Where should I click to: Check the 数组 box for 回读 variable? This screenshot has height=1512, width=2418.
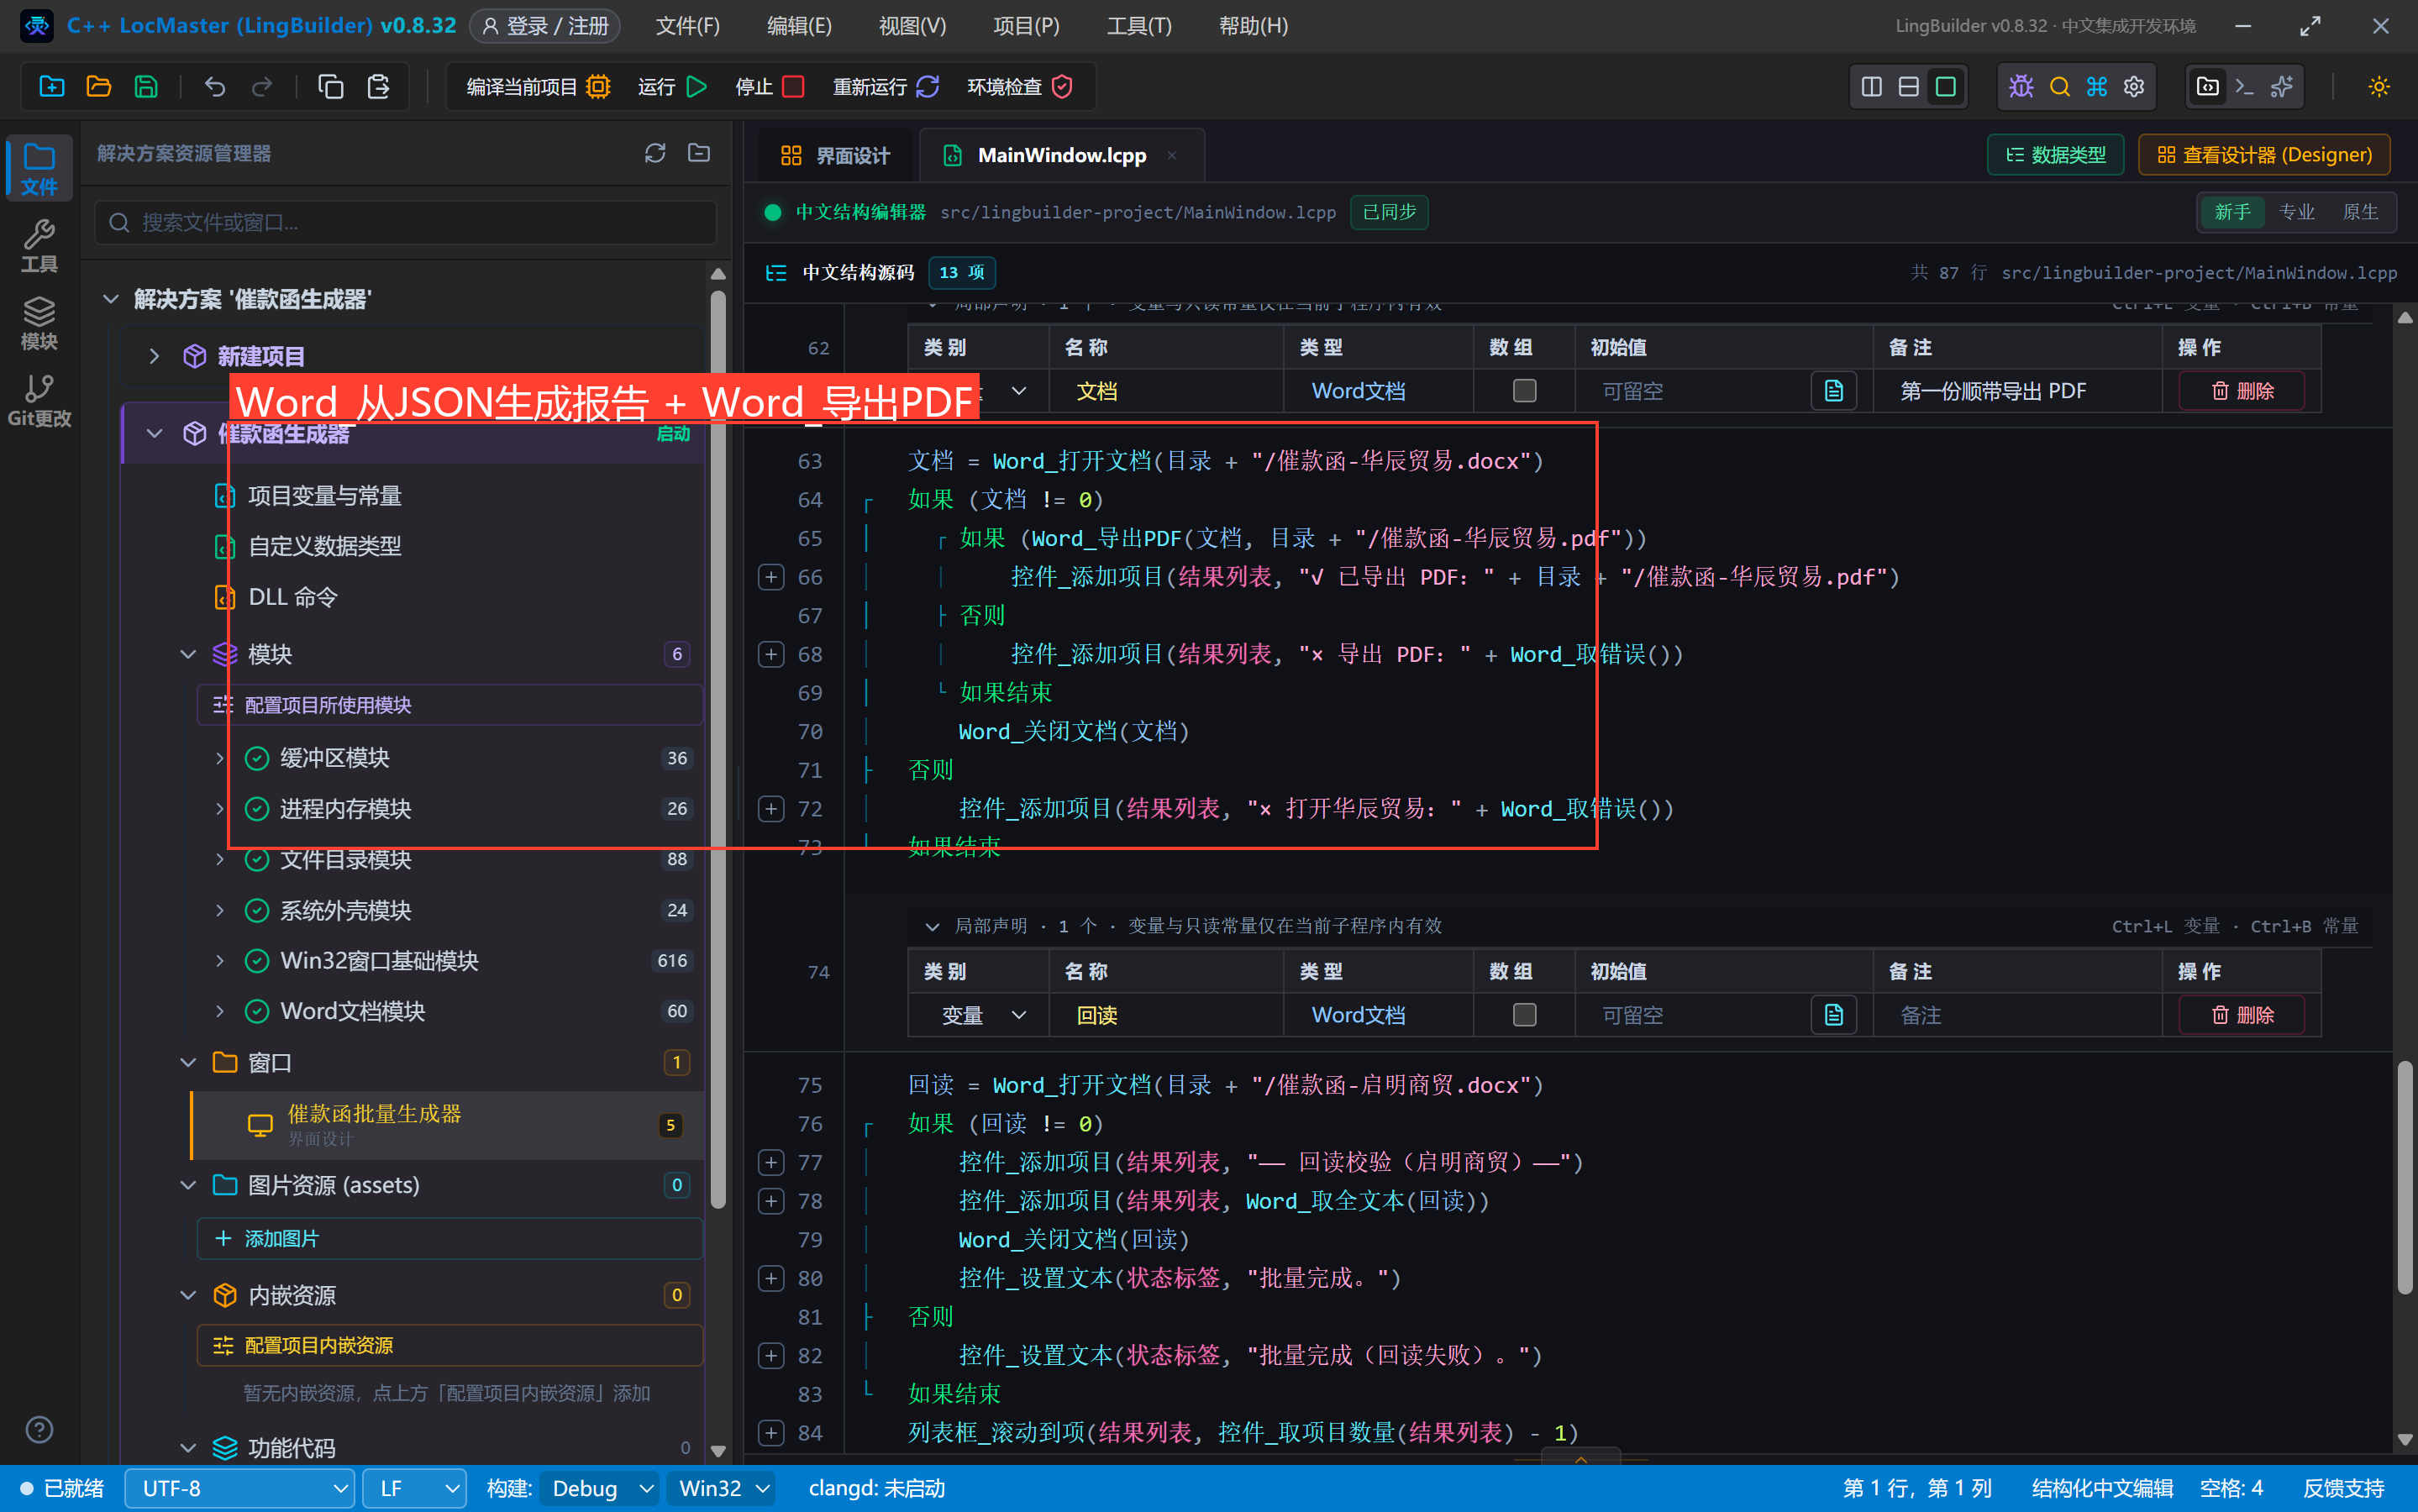[1523, 1015]
